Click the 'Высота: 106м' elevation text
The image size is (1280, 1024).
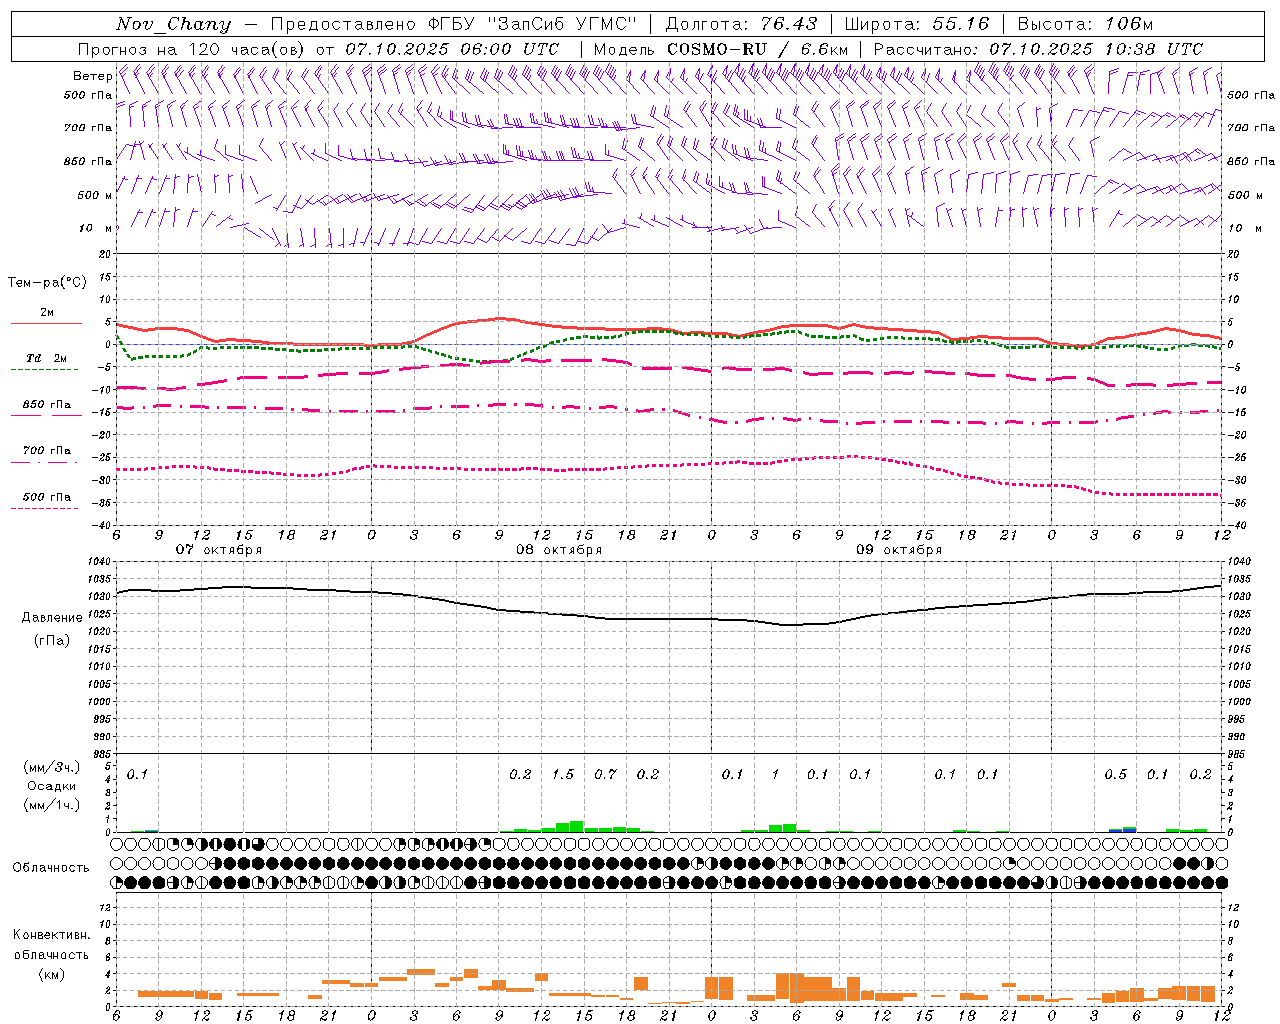pos(1085,24)
